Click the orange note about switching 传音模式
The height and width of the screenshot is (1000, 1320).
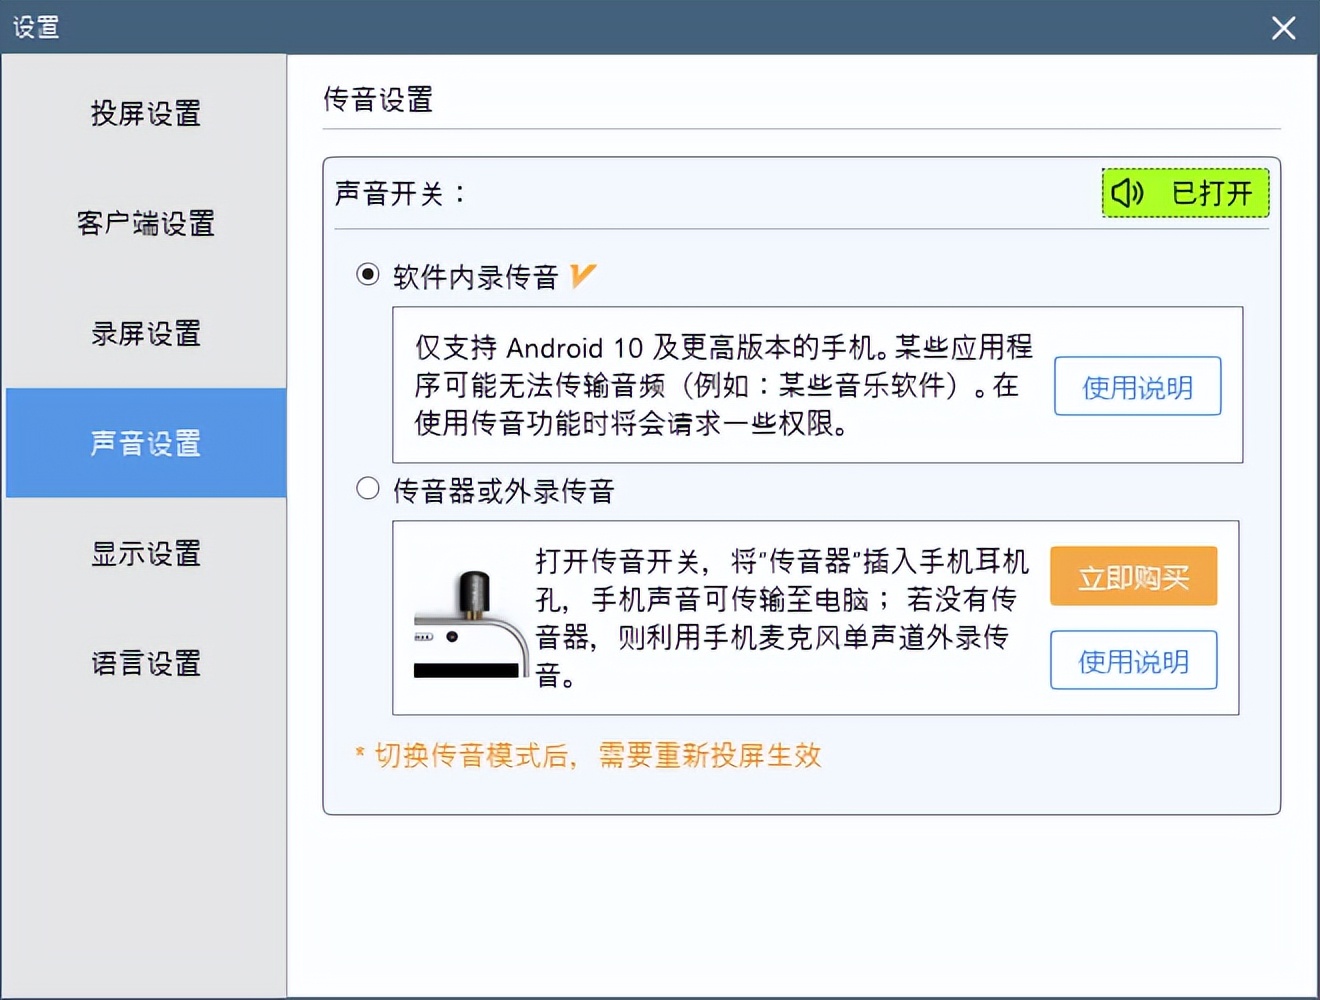(585, 756)
